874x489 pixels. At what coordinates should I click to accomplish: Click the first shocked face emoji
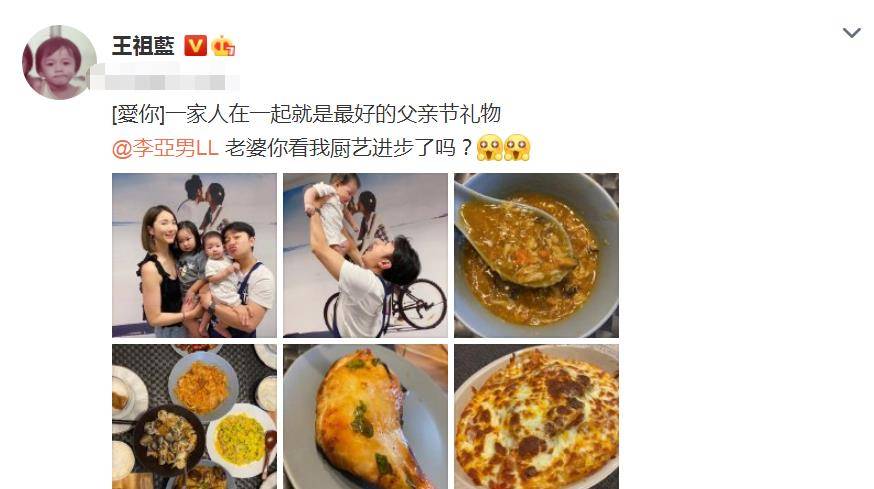(x=489, y=148)
